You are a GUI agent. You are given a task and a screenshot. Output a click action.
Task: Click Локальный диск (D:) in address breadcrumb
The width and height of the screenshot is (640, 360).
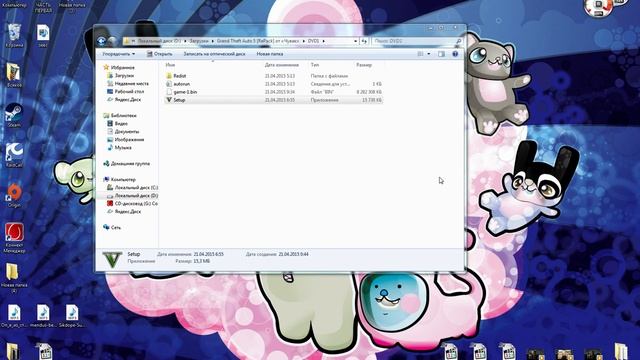159,41
